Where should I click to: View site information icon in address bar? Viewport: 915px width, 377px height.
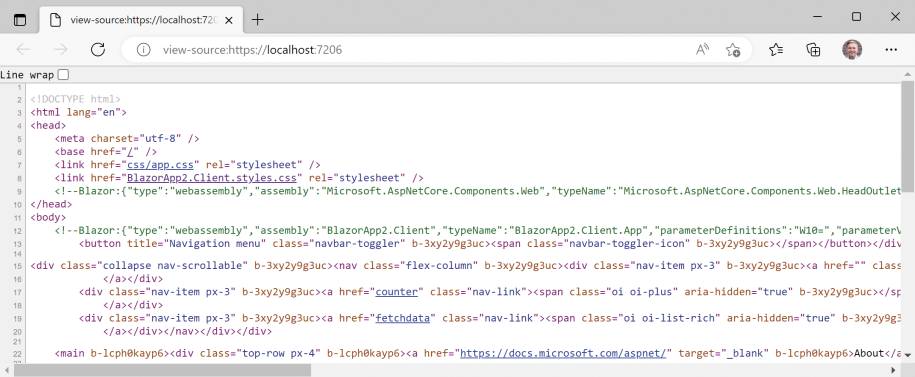pos(144,50)
